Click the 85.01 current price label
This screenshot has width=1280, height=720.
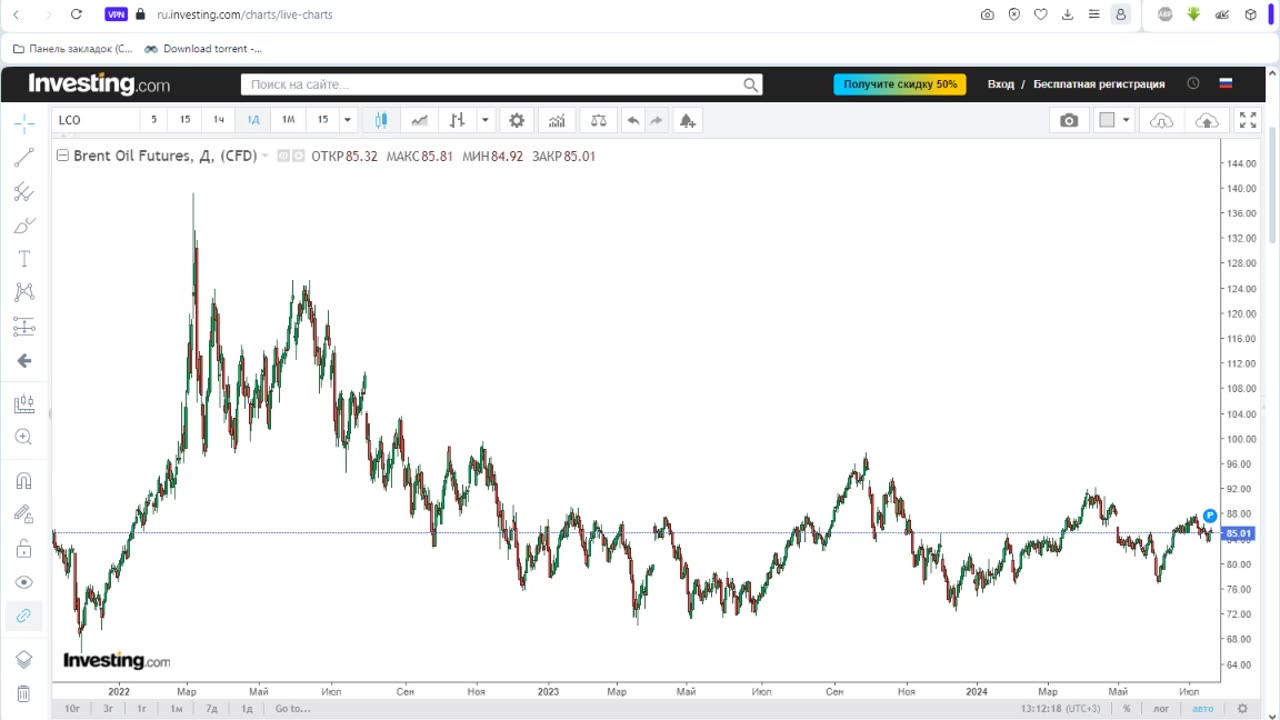pyautogui.click(x=1237, y=534)
